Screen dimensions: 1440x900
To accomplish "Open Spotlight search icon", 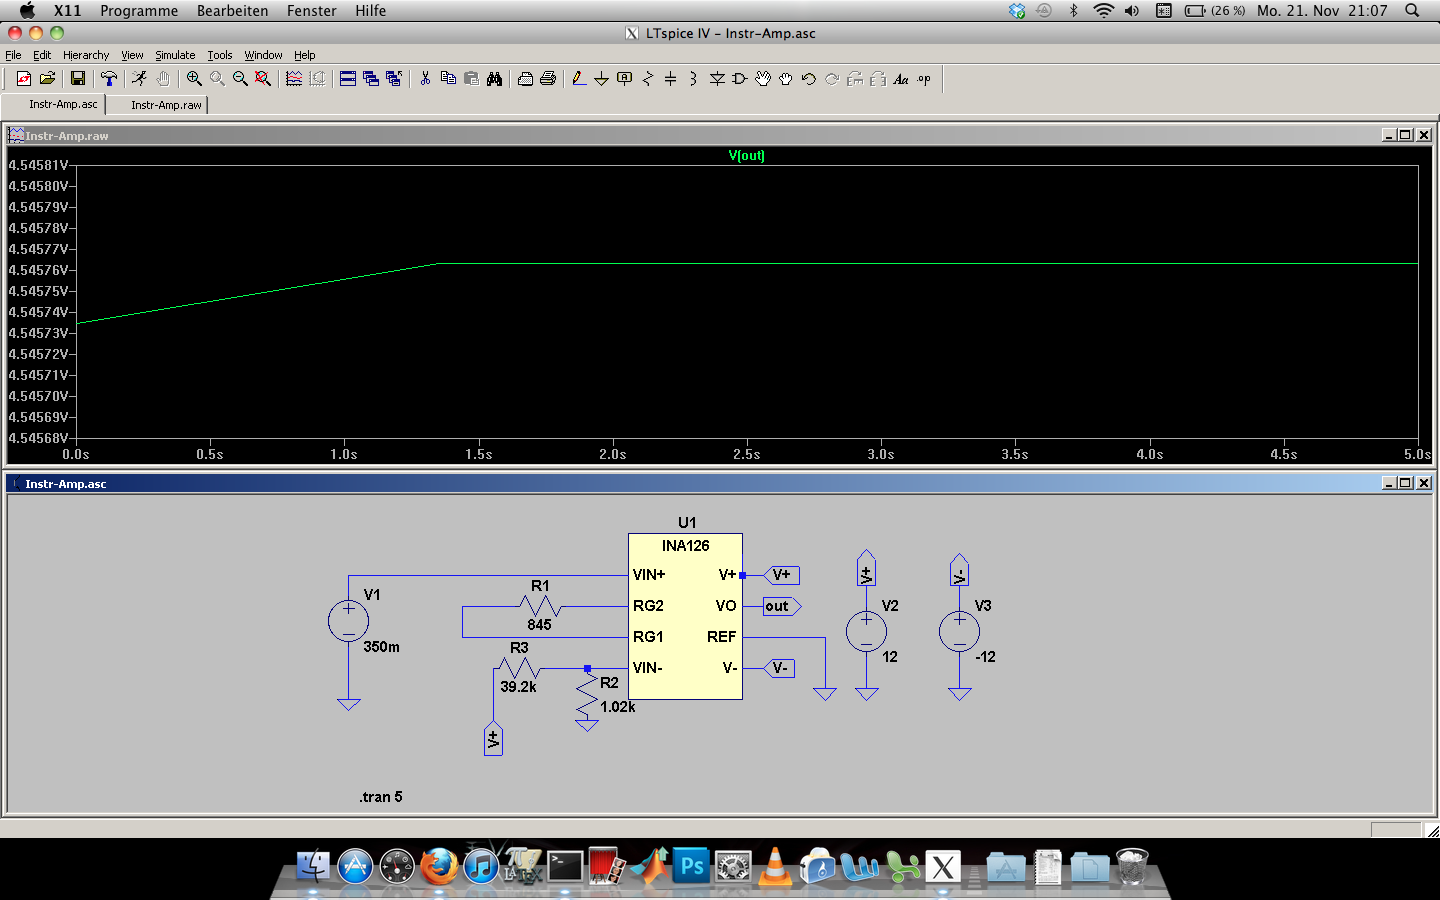I will [x=1412, y=11].
